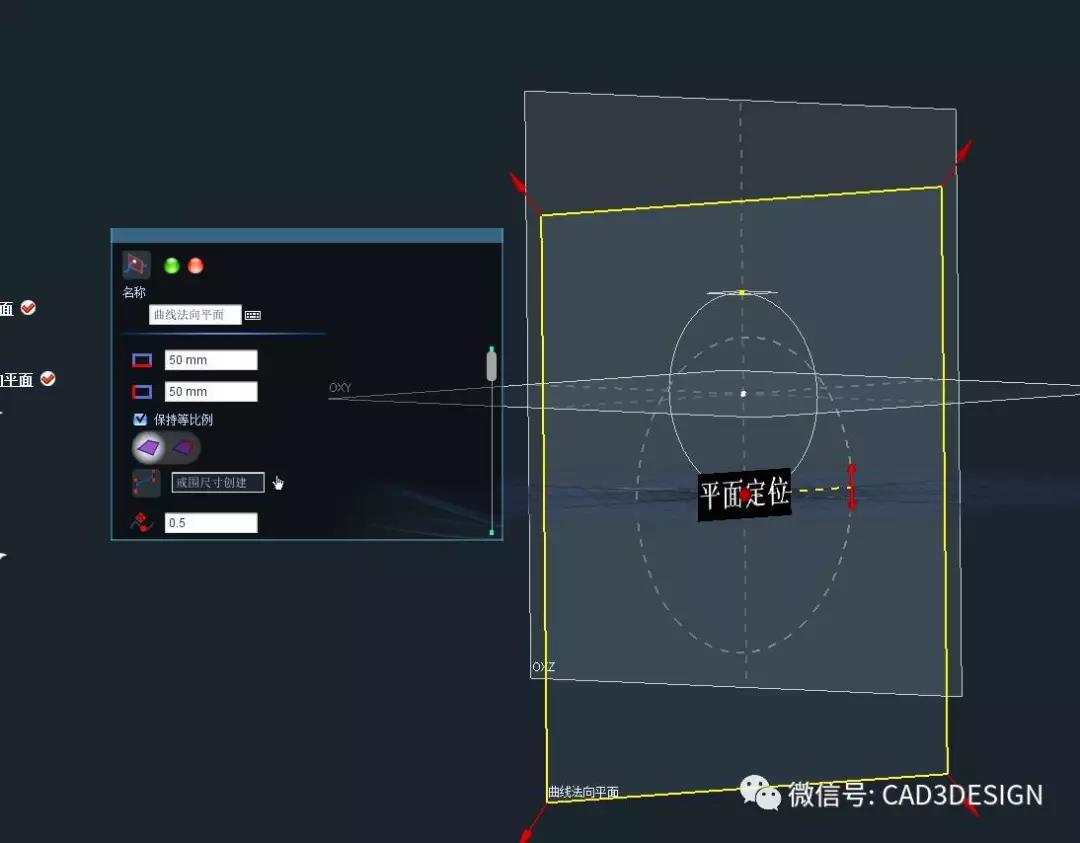Click the plane tool icon above 名称
The height and width of the screenshot is (843, 1080).
click(x=136, y=265)
